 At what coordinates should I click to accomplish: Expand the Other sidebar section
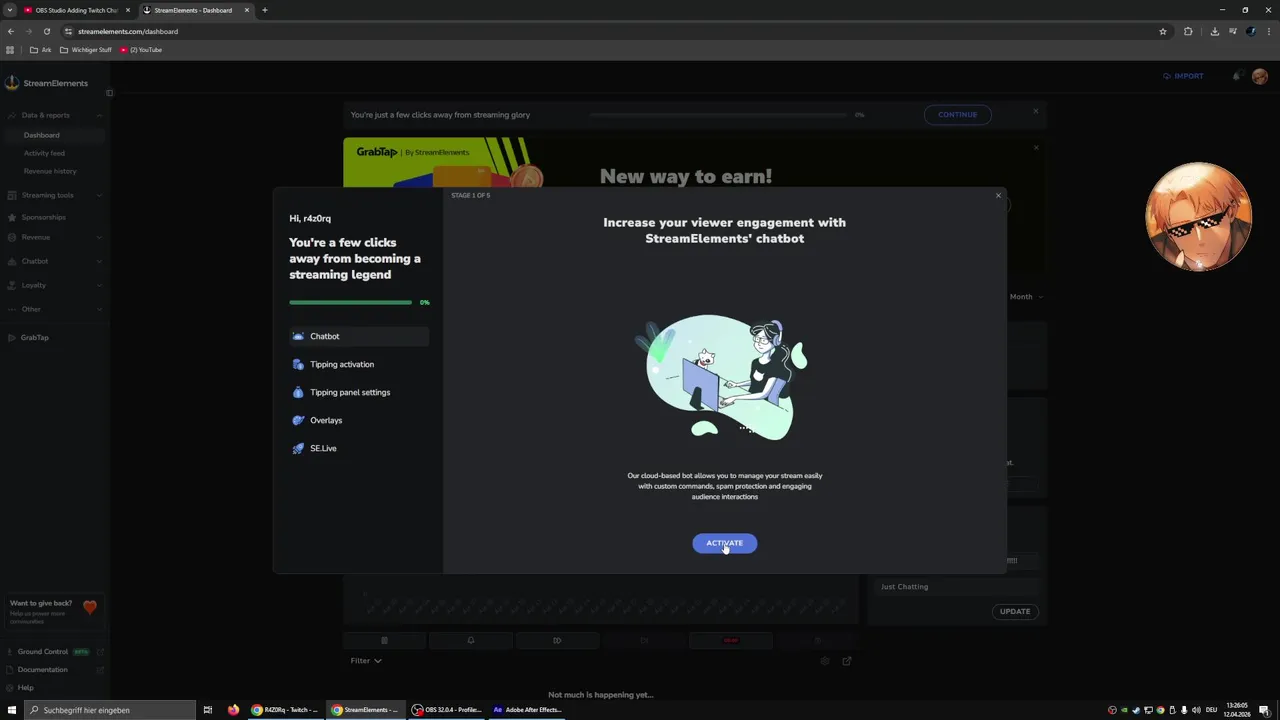click(55, 309)
